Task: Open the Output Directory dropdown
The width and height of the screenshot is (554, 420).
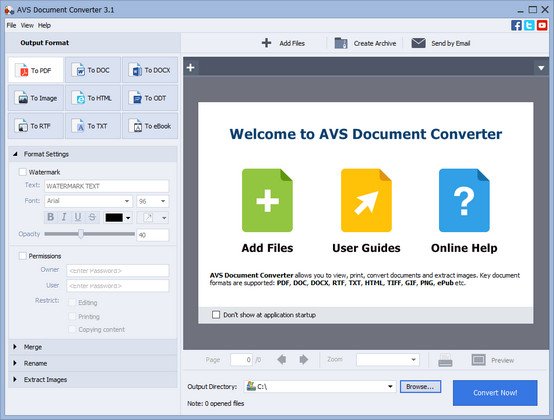Action: point(390,386)
